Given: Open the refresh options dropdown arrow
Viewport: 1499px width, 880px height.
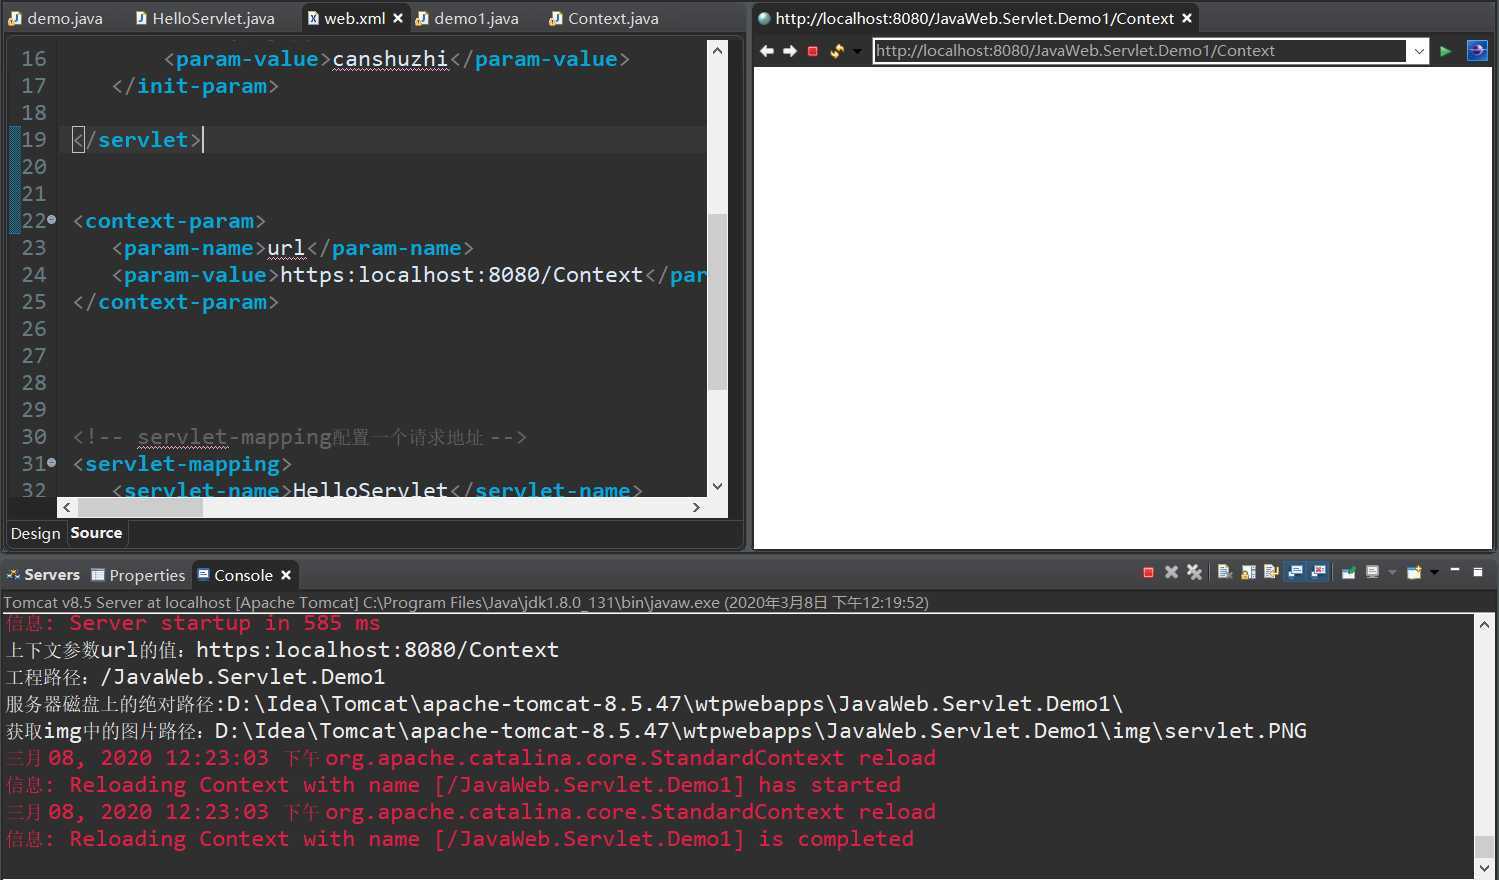Looking at the screenshot, I should coord(857,51).
